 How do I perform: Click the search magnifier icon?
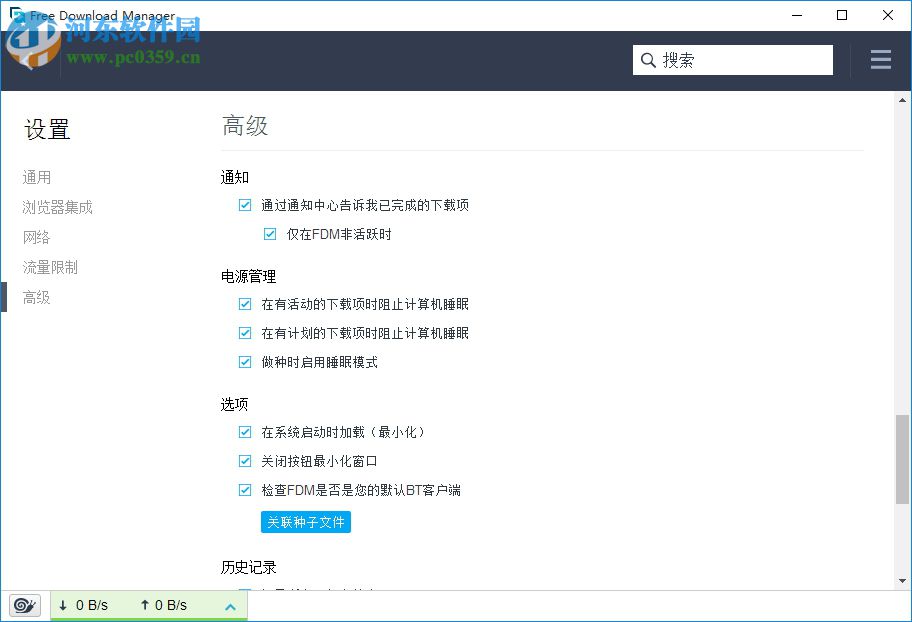[648, 60]
